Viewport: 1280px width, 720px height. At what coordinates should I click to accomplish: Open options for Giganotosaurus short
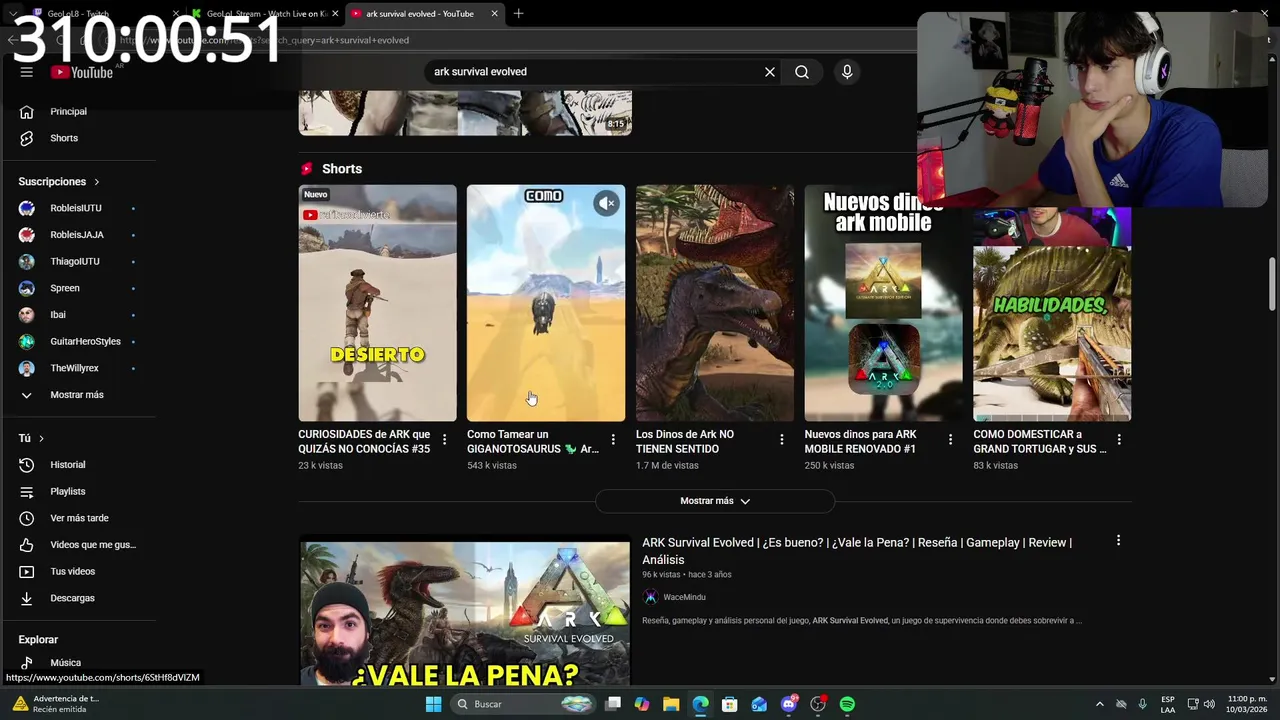pyautogui.click(x=613, y=440)
